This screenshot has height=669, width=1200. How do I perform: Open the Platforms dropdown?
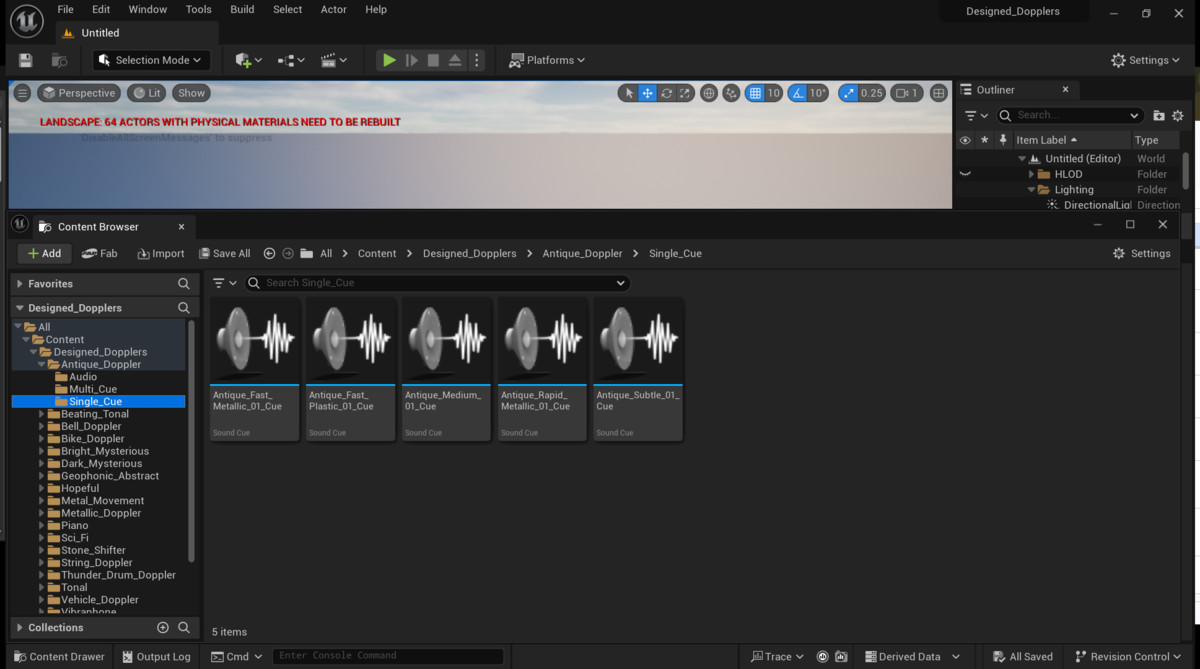point(547,60)
